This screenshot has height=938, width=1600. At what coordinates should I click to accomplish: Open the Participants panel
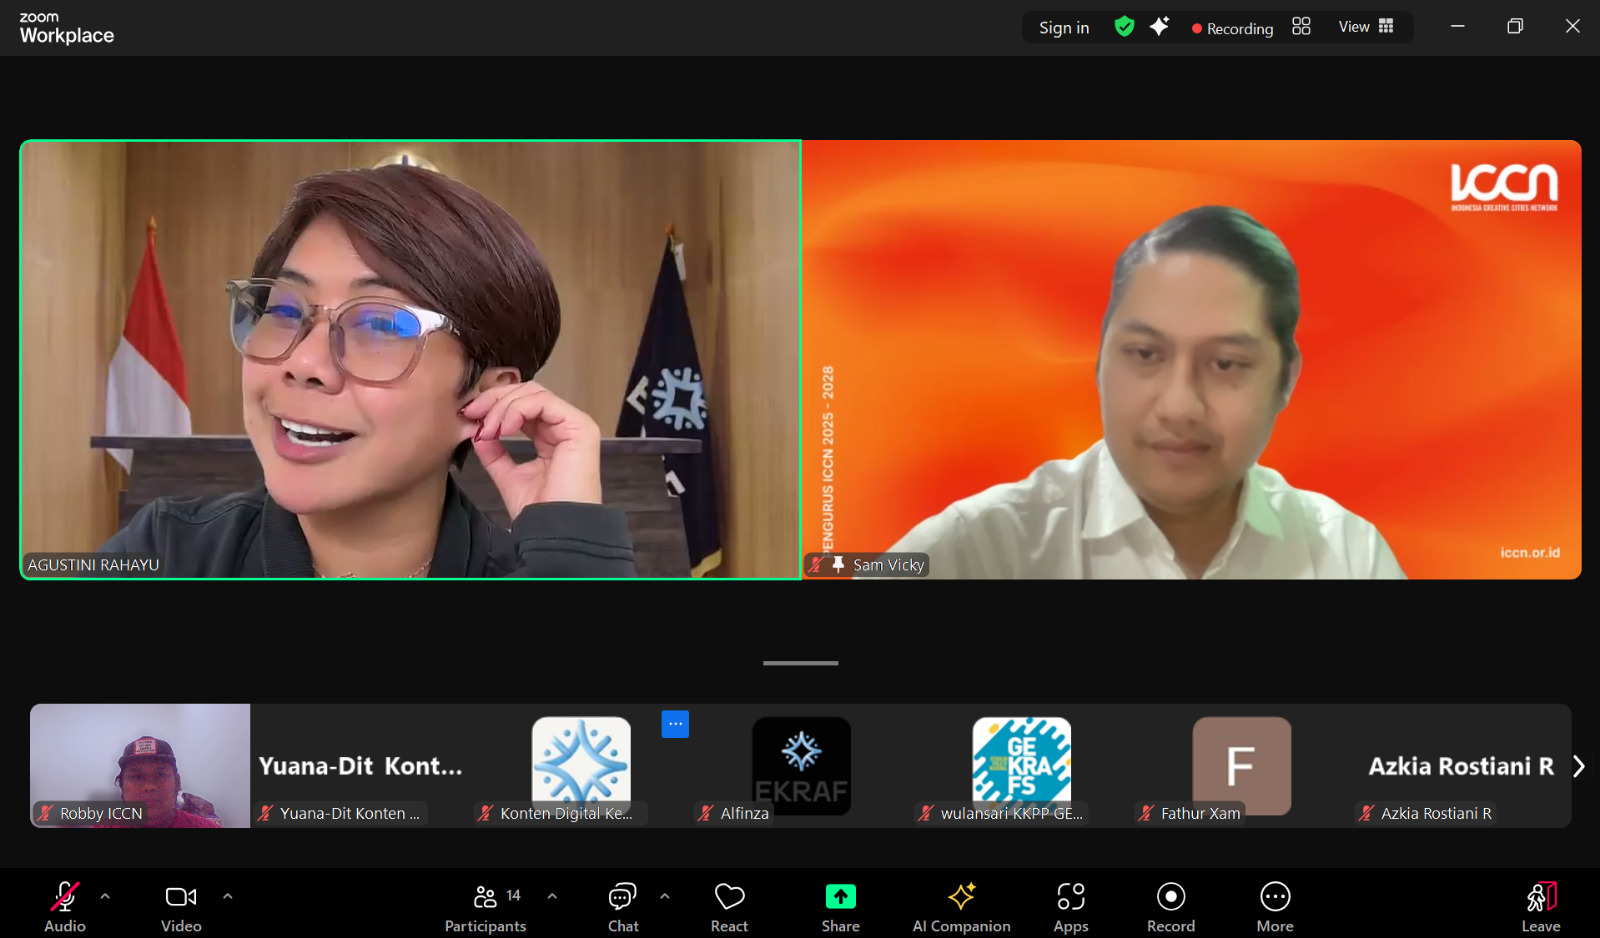(486, 907)
